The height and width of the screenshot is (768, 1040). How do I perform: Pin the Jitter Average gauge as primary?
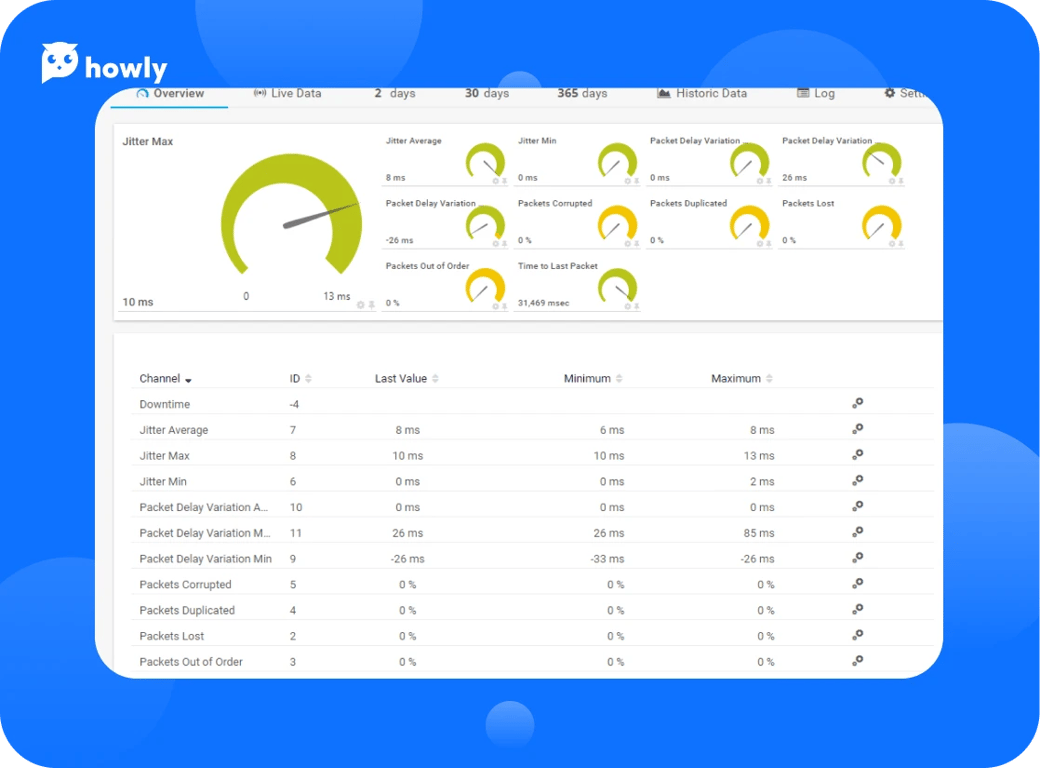504,181
